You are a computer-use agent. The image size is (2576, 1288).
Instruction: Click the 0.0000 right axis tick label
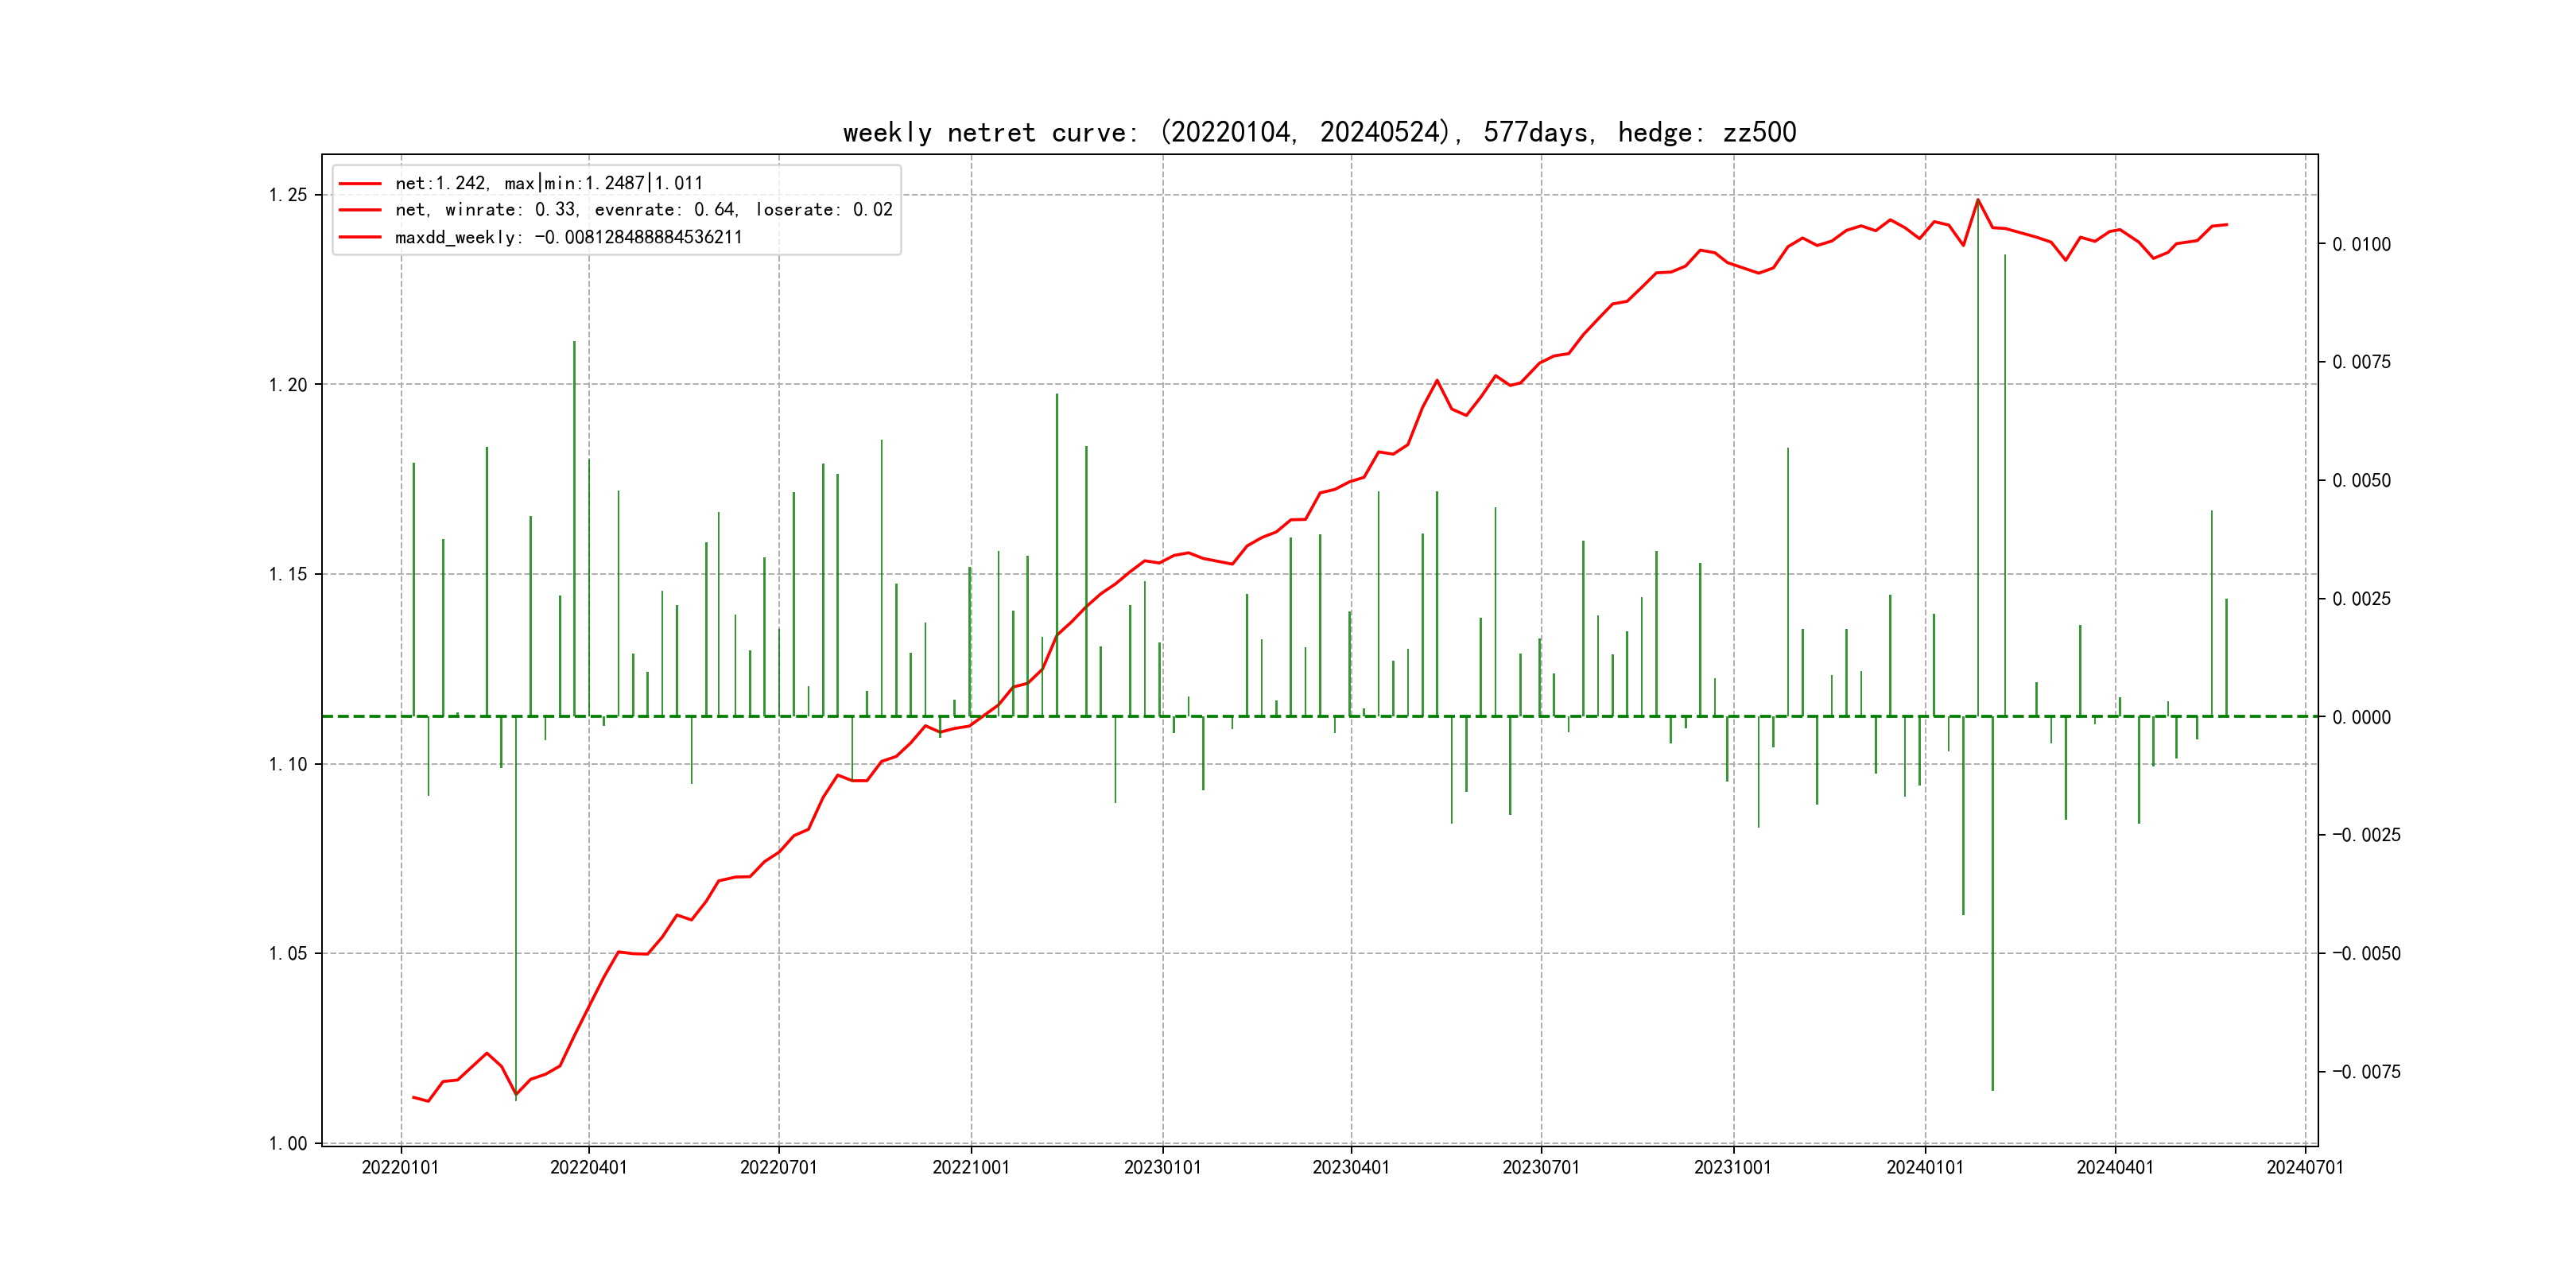pyautogui.click(x=2362, y=718)
